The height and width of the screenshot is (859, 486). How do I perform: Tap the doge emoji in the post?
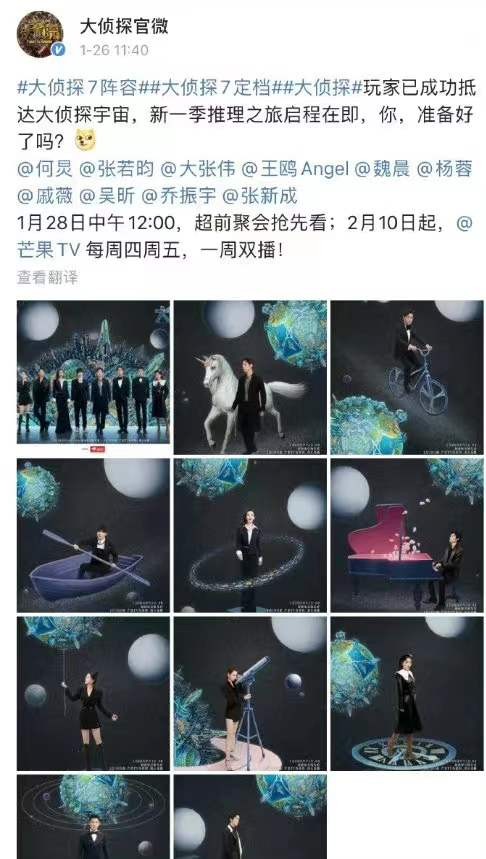click(x=85, y=141)
